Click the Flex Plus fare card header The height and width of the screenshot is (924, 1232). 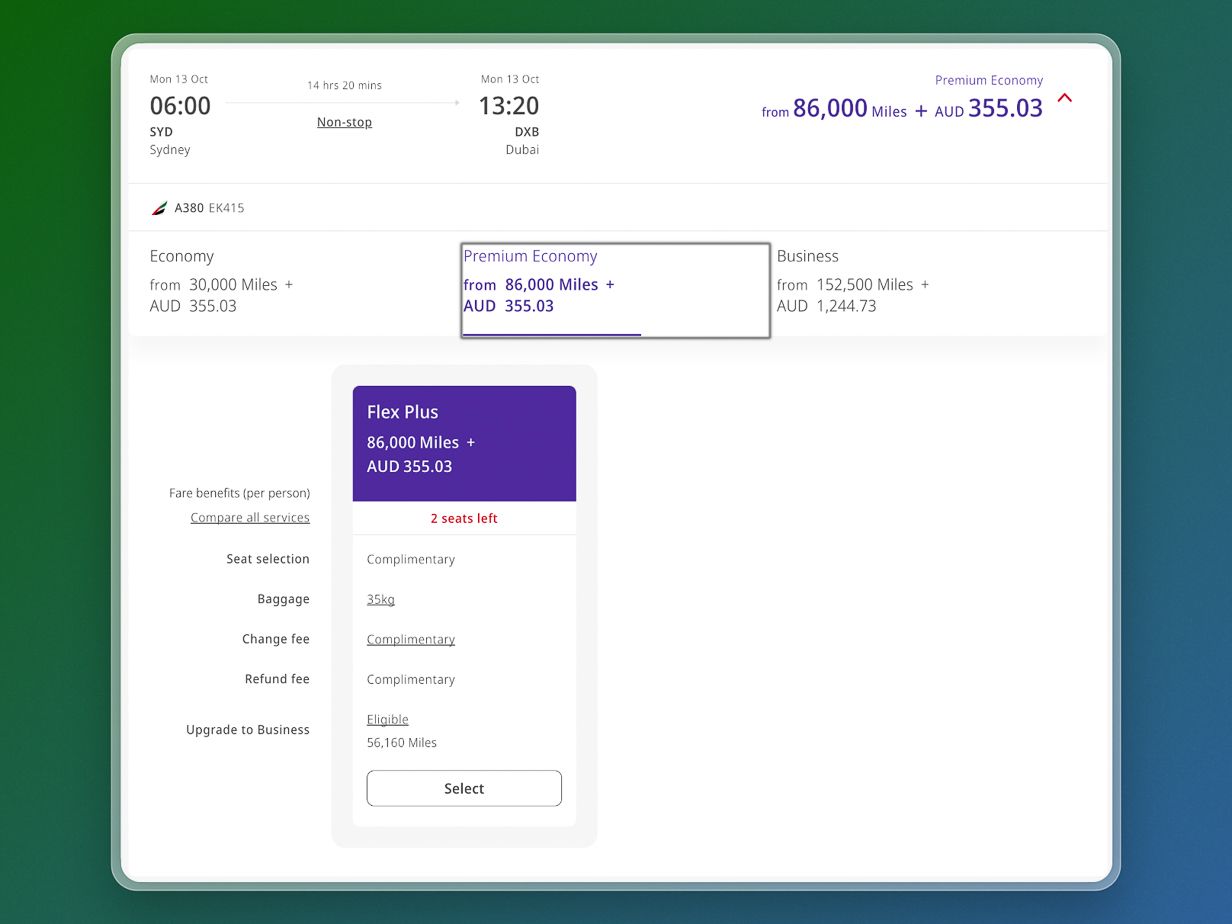pos(464,443)
